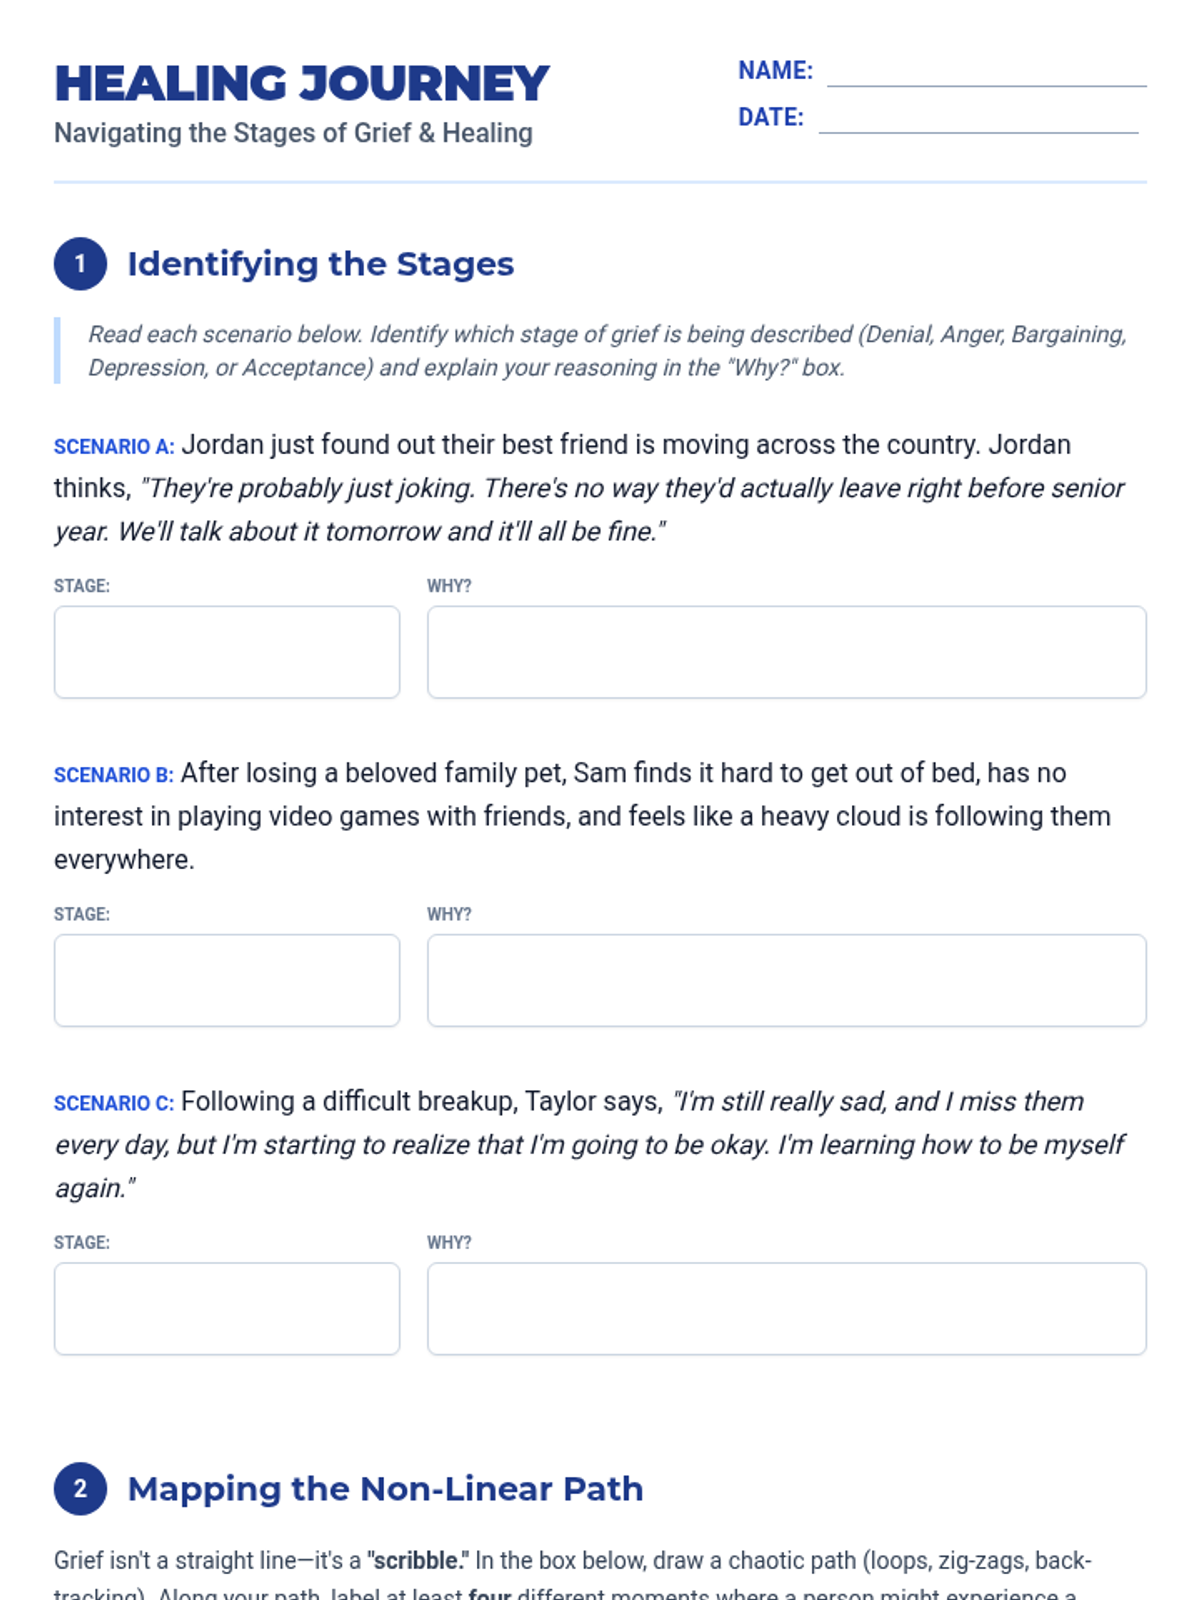
Task: Click the SCENARIO A label
Action: point(114,446)
